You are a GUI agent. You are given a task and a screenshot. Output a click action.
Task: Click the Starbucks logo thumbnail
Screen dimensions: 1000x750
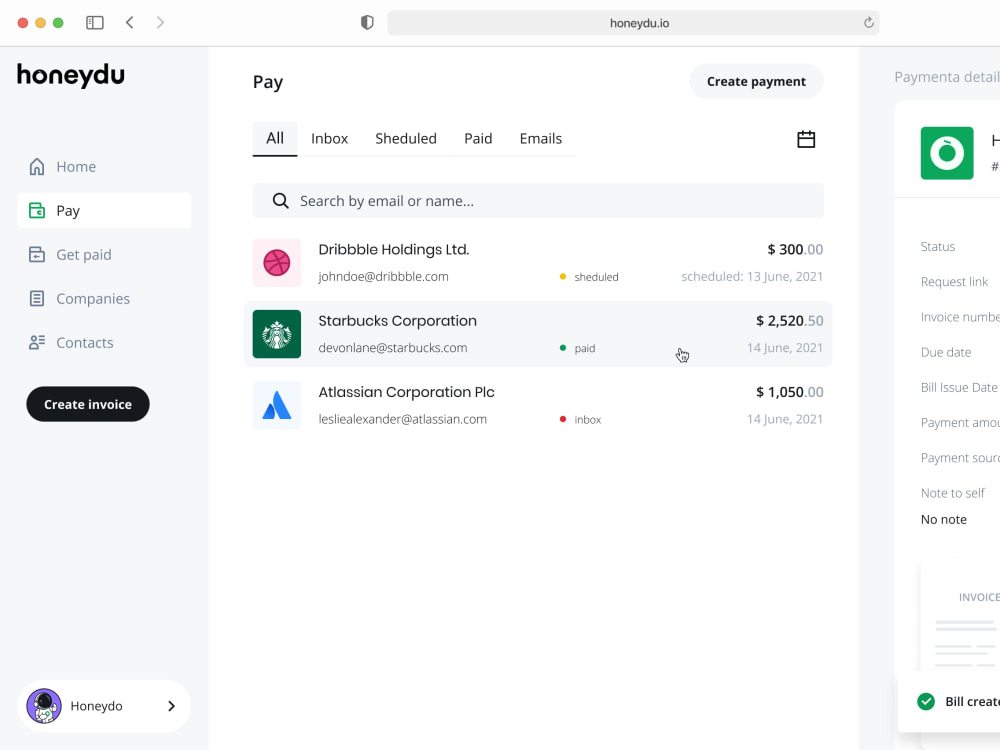tap(277, 334)
